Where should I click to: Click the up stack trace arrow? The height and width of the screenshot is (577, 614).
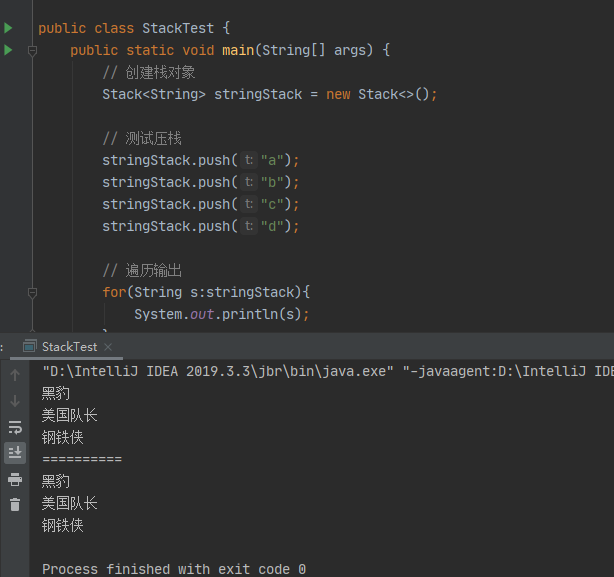15,375
